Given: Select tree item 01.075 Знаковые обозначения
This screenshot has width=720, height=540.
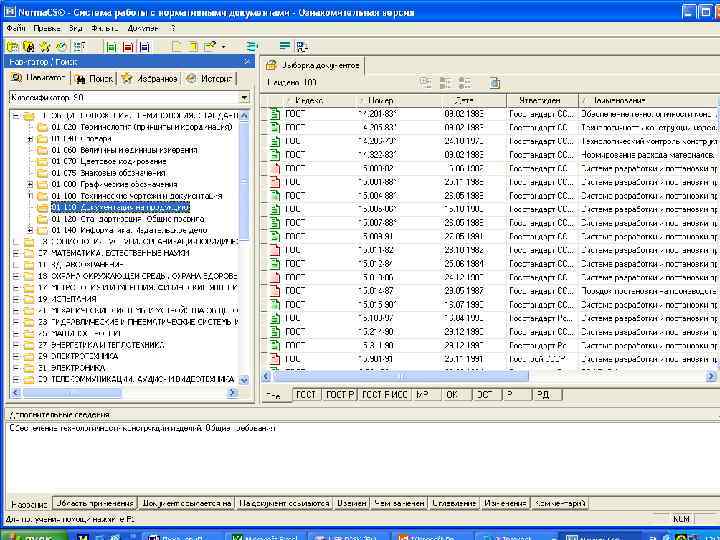Looking at the screenshot, I should [108, 173].
